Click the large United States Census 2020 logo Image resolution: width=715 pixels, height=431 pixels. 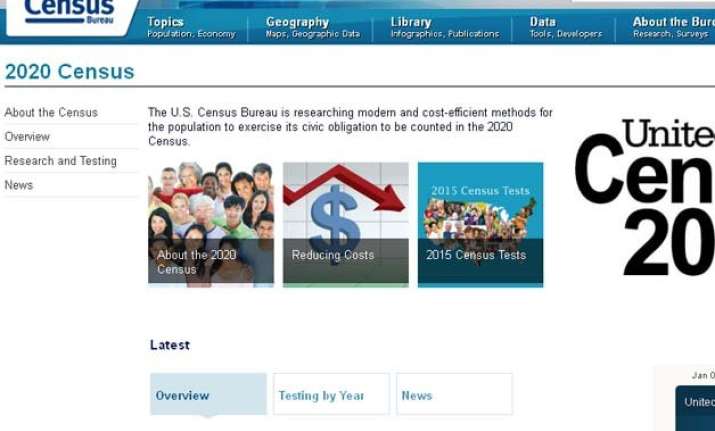pyautogui.click(x=645, y=197)
